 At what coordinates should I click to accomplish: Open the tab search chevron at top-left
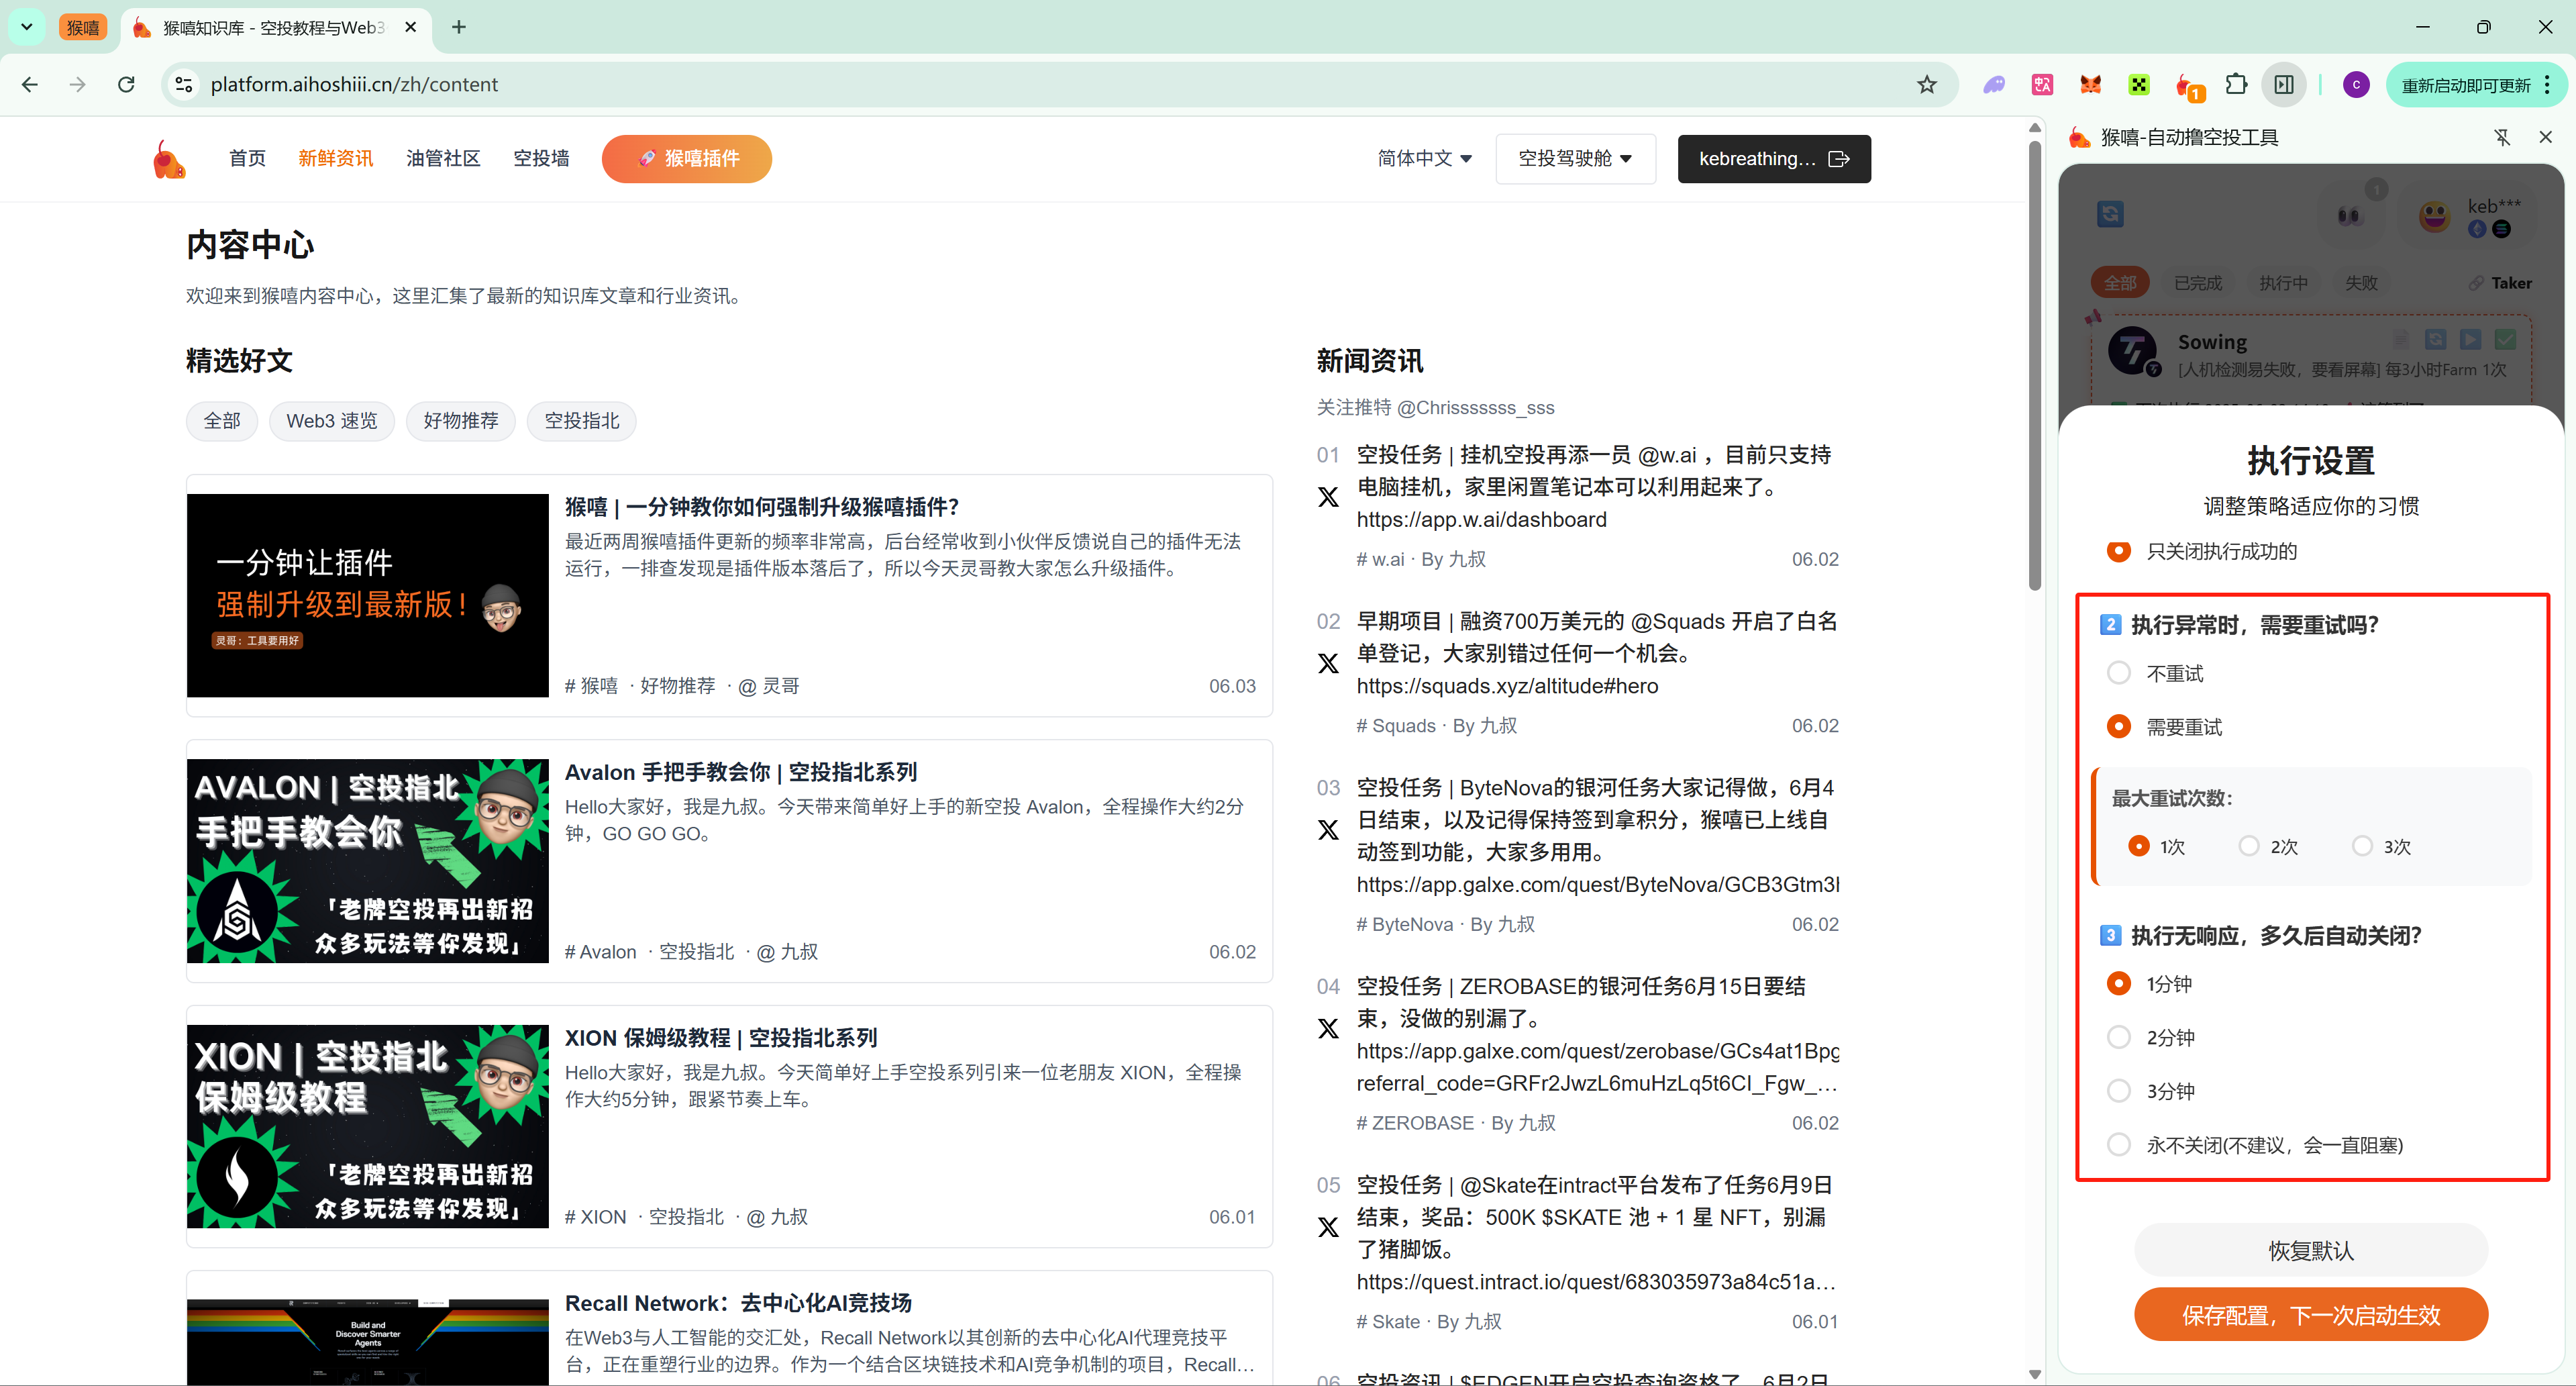pyautogui.click(x=27, y=27)
